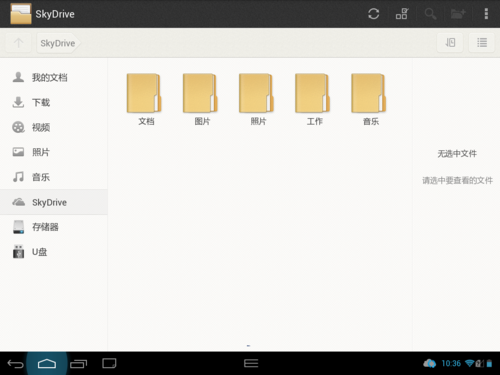The image size is (500, 375).
Task: Tap the cloud sync notification icon
Action: click(x=429, y=363)
